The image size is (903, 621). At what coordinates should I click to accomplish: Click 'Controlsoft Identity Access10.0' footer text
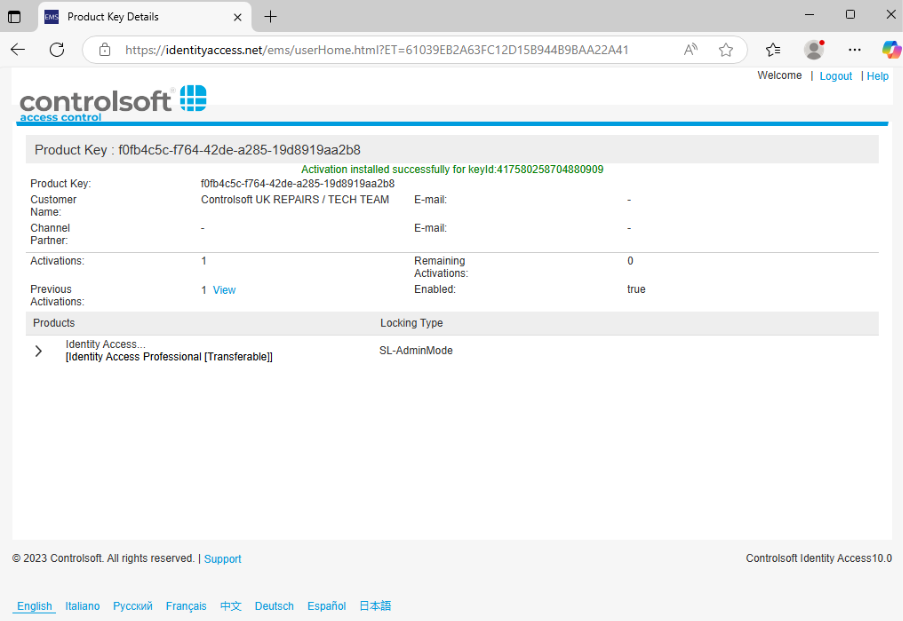click(818, 558)
